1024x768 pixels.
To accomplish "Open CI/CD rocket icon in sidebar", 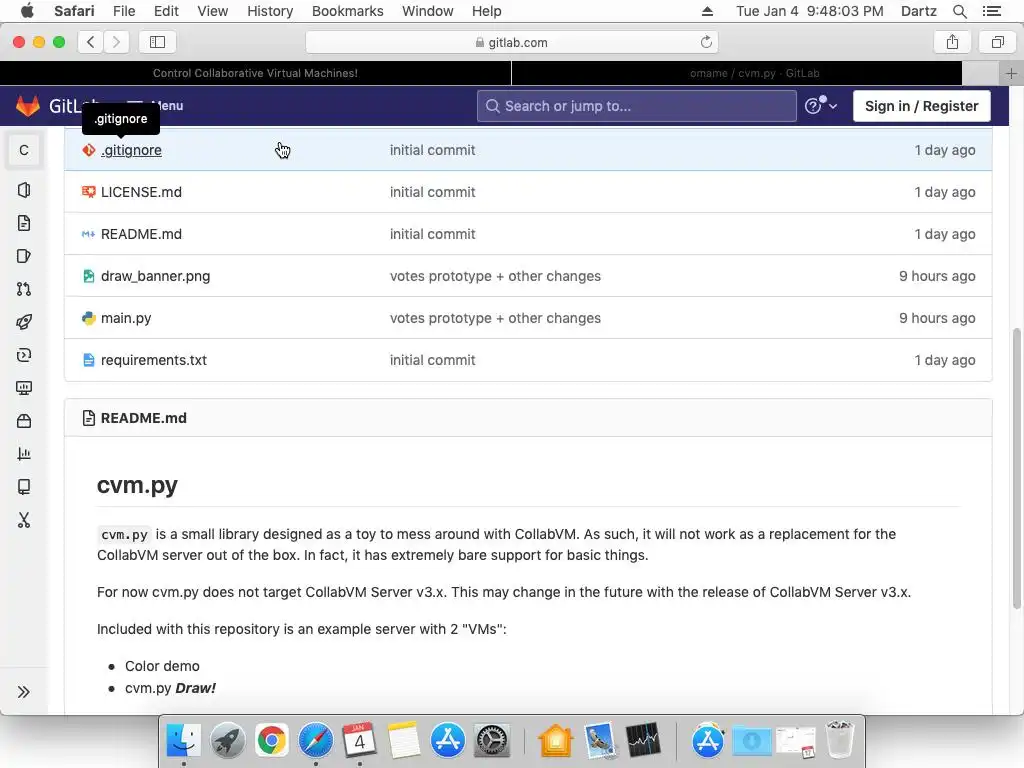I will (24, 322).
